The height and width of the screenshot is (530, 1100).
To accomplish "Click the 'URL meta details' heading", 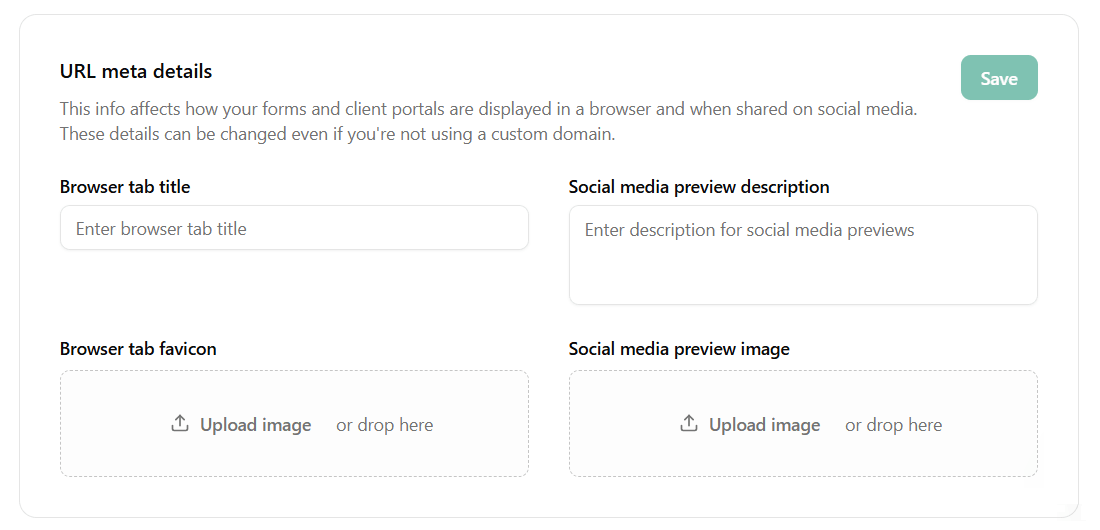I will [136, 72].
